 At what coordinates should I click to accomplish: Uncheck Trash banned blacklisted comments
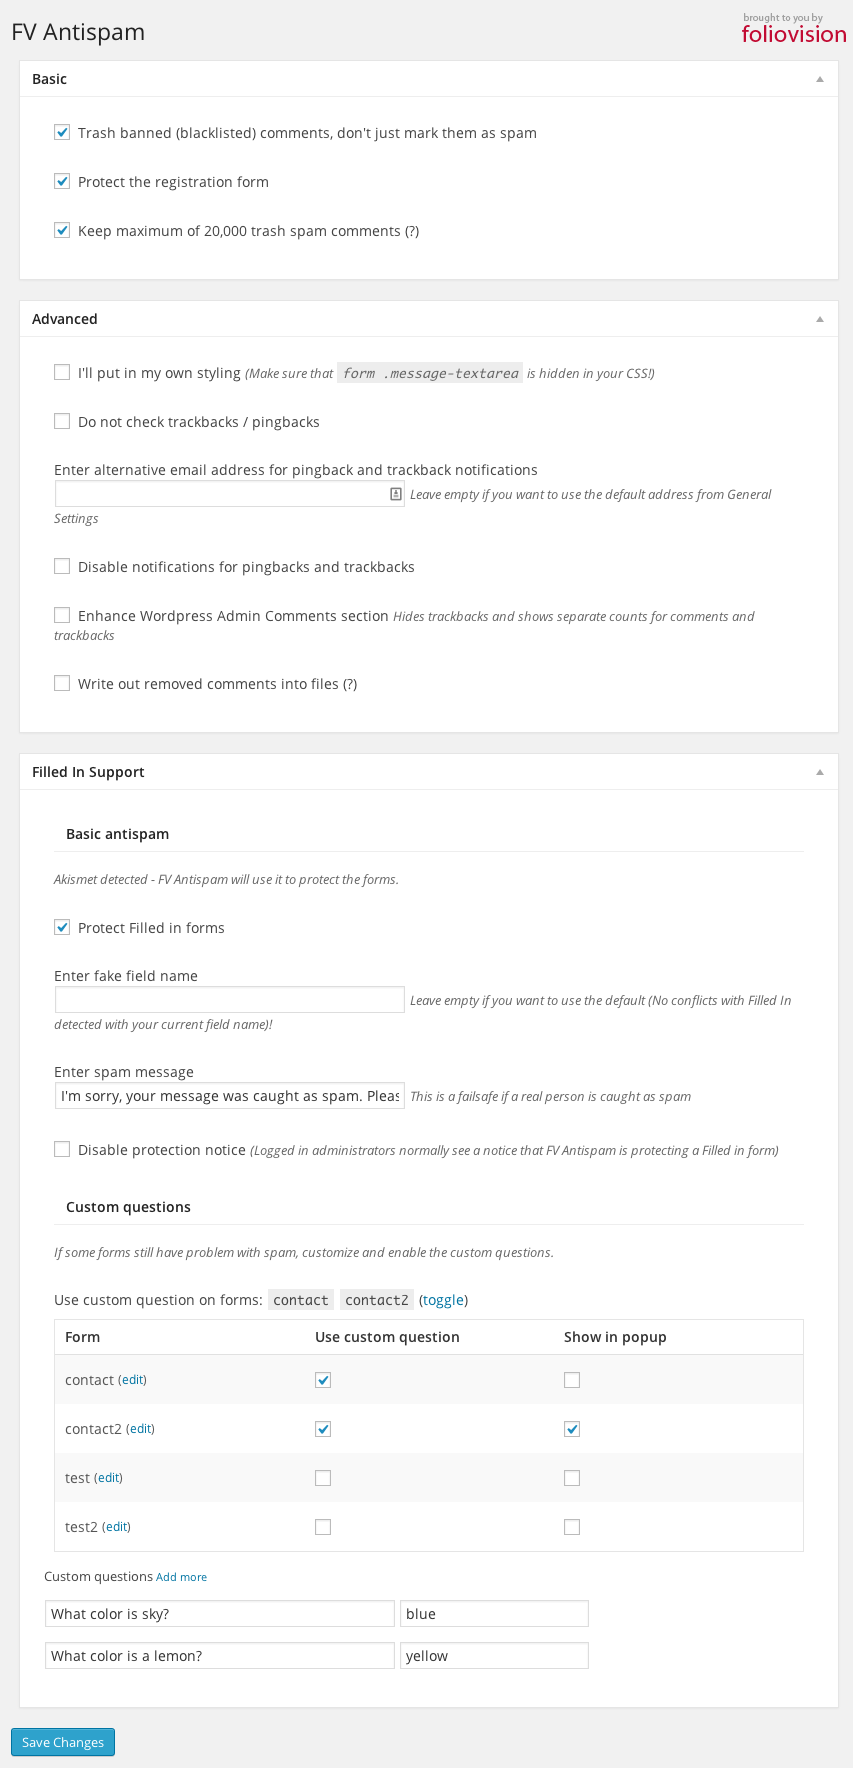pos(62,132)
